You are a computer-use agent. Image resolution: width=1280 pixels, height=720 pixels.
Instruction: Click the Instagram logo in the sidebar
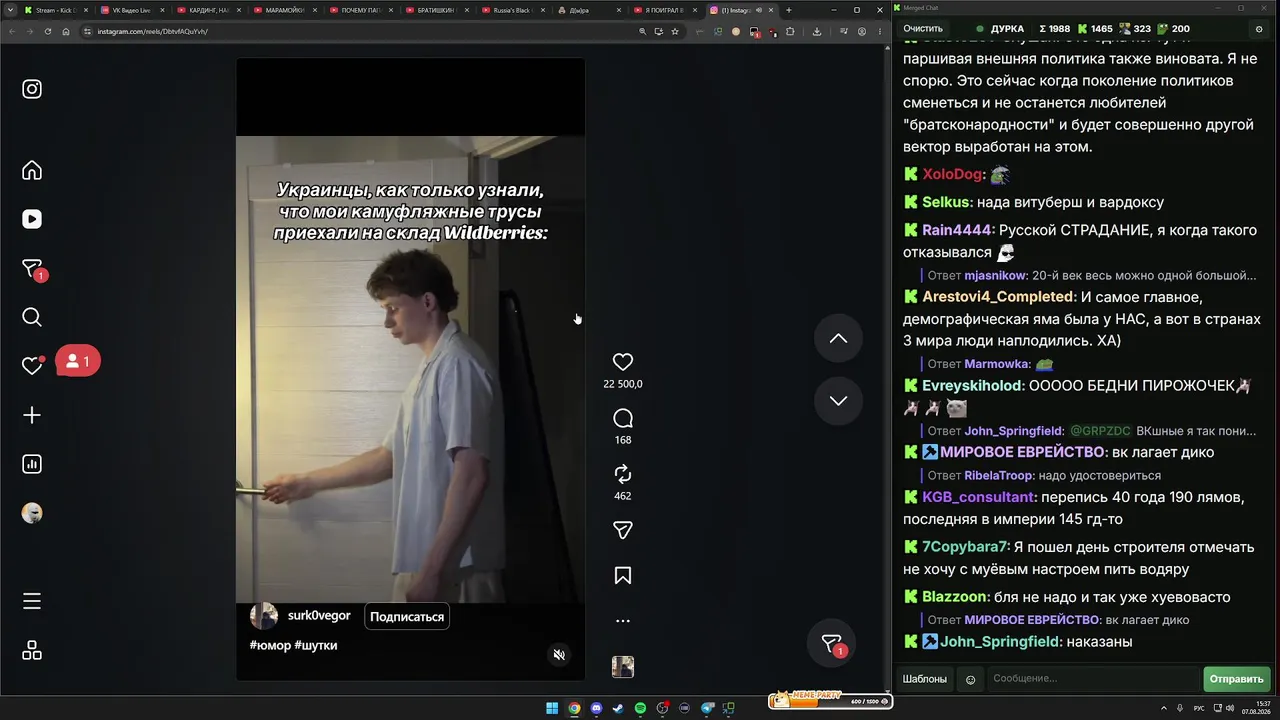click(32, 89)
